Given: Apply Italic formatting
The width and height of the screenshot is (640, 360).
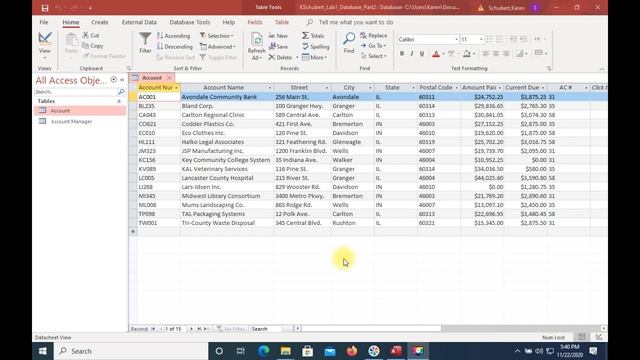Looking at the screenshot, I should (412, 53).
